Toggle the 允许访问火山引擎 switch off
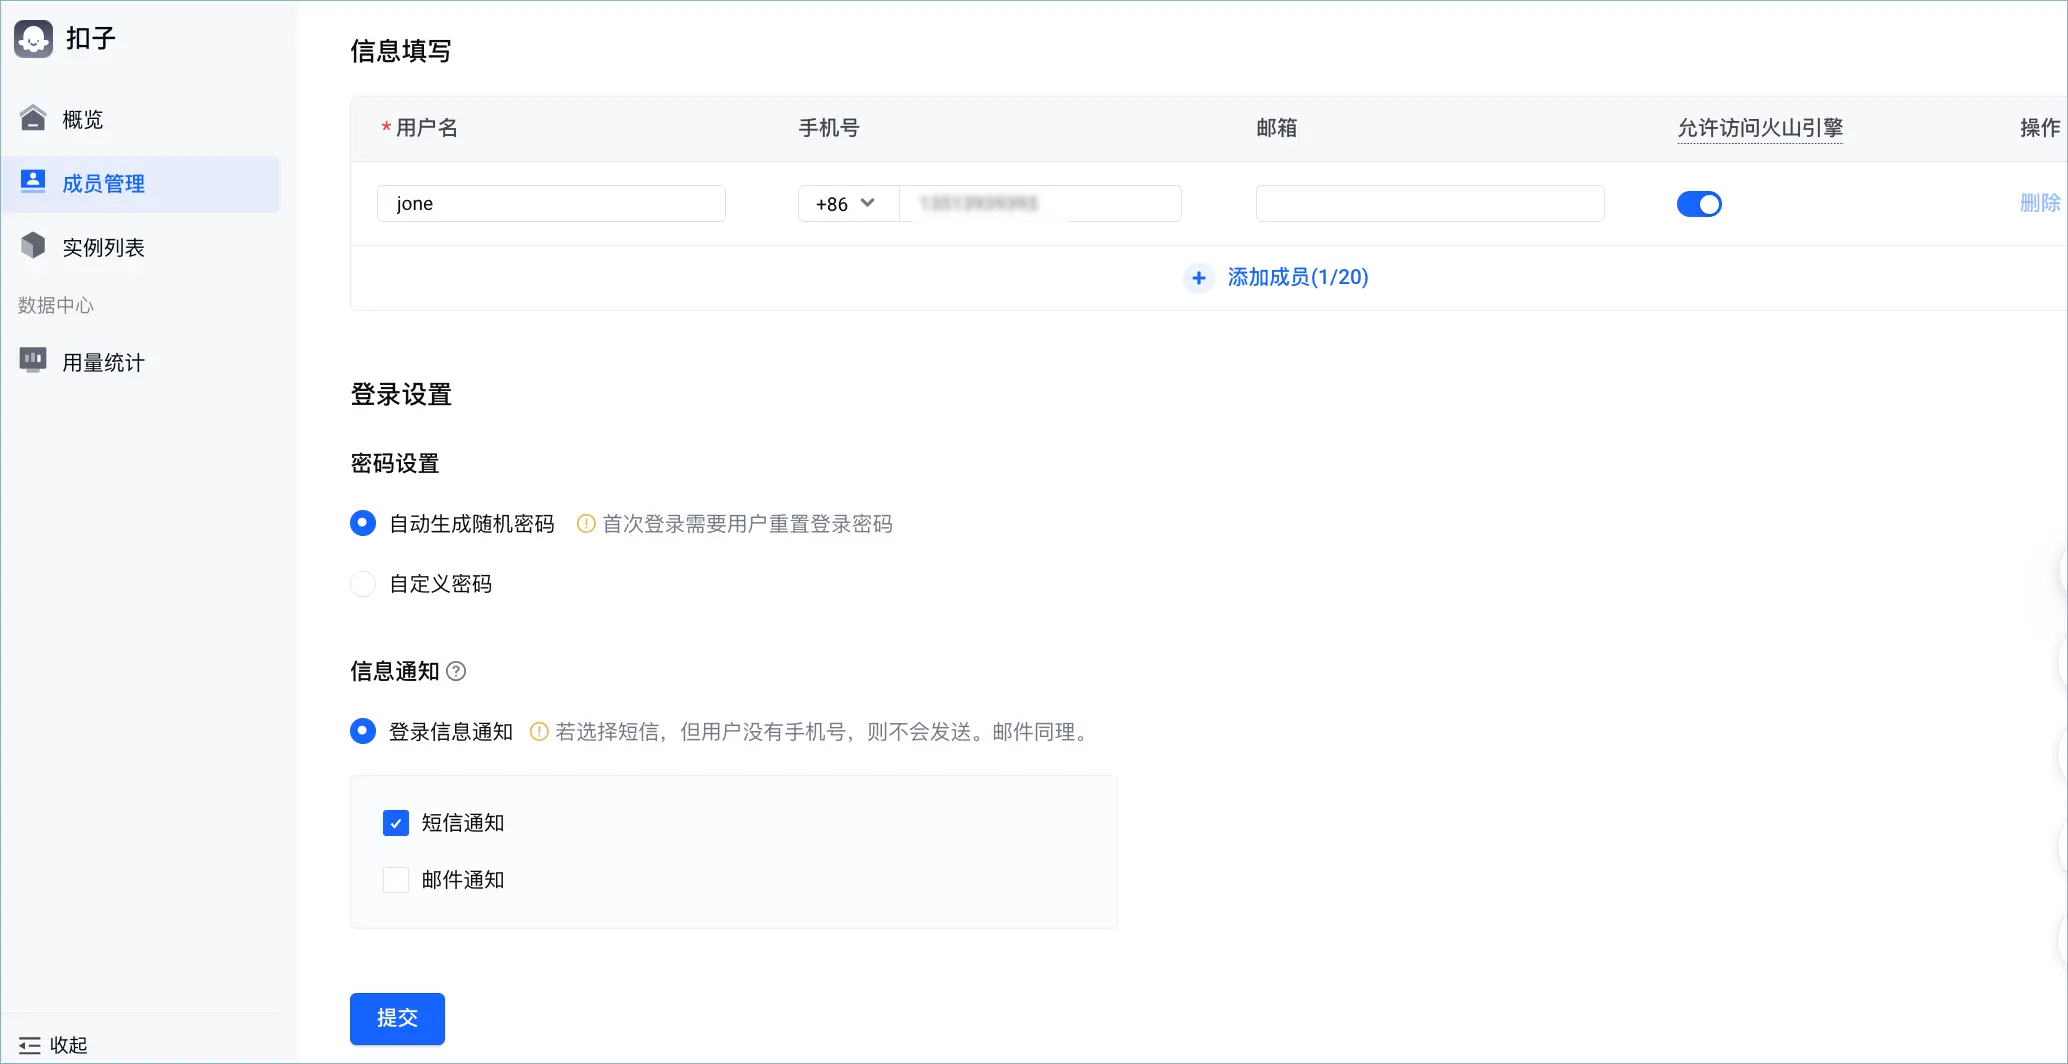2068x1064 pixels. [1699, 204]
